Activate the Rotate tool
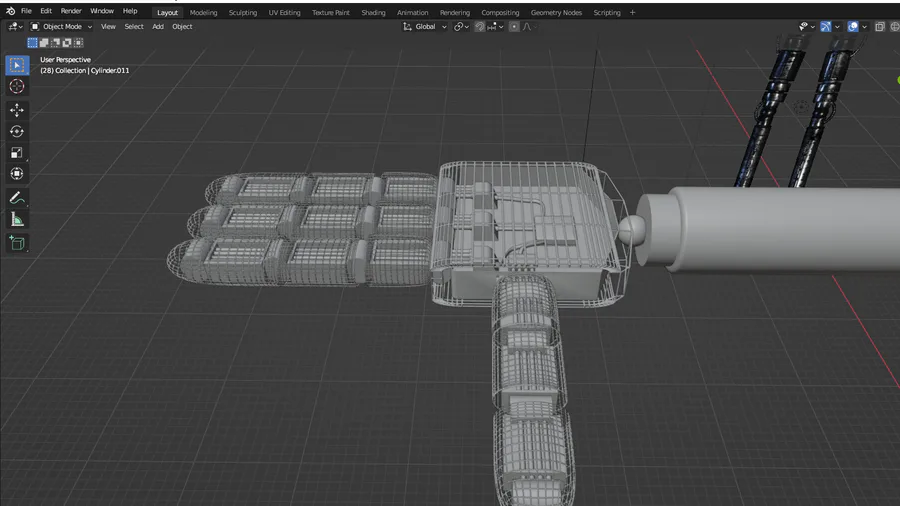900x506 pixels. click(x=17, y=131)
